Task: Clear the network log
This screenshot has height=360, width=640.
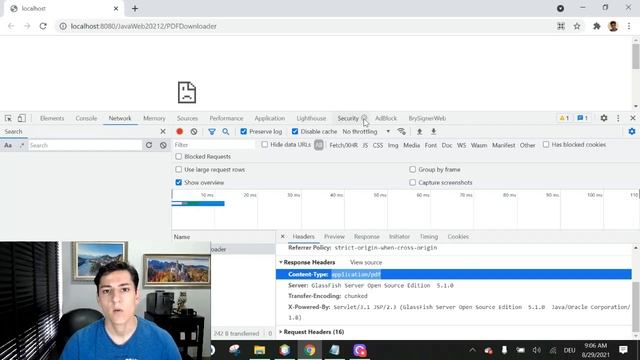Action: tap(194, 131)
